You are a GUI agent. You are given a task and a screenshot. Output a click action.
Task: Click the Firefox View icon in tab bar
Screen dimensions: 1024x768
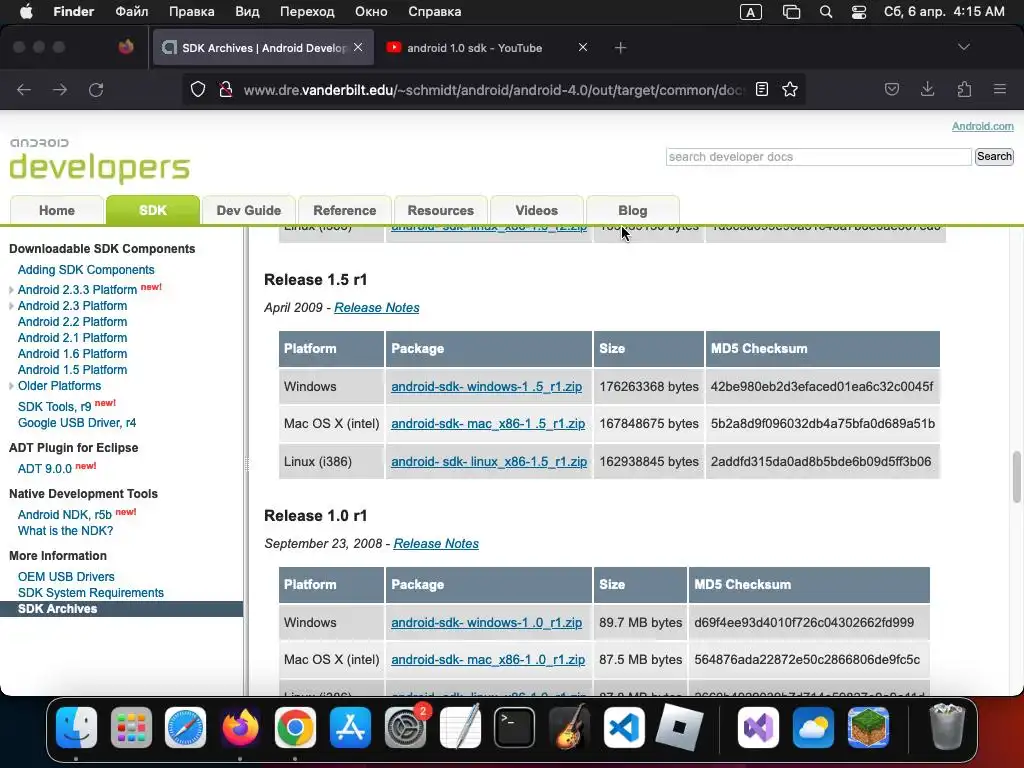tap(126, 47)
